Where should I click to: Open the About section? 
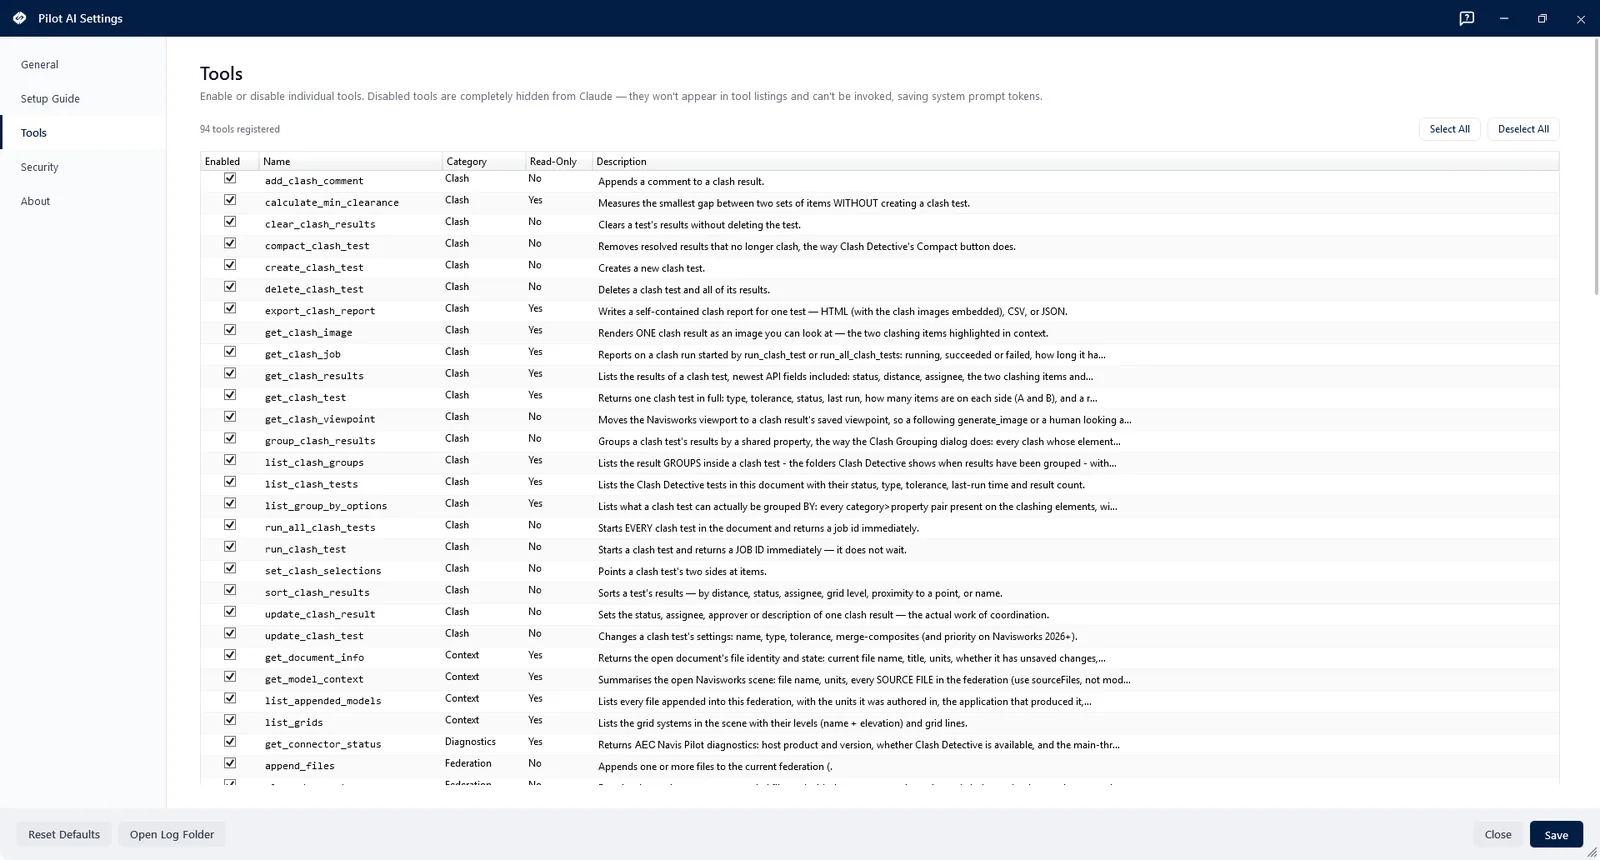83,201
